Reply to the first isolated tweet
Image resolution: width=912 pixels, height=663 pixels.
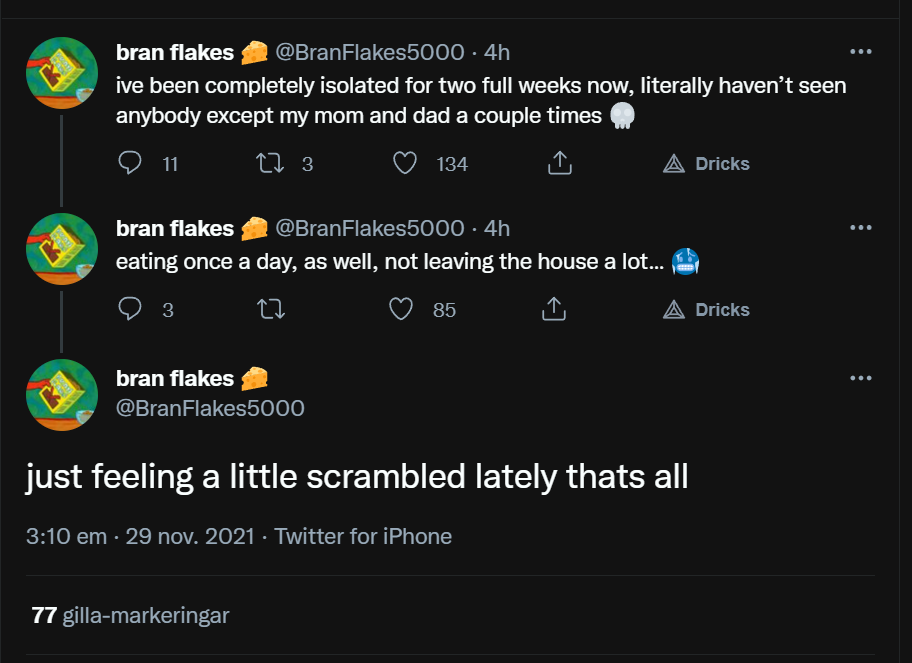(131, 164)
